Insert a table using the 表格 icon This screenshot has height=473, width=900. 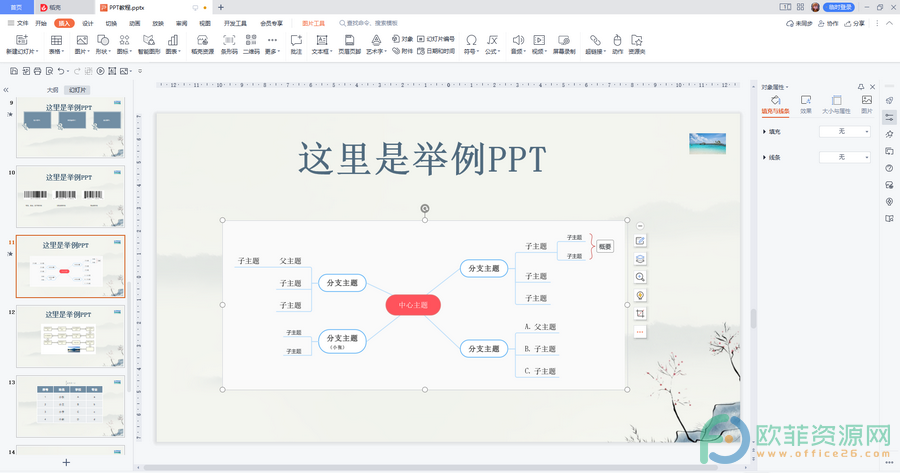click(56, 44)
